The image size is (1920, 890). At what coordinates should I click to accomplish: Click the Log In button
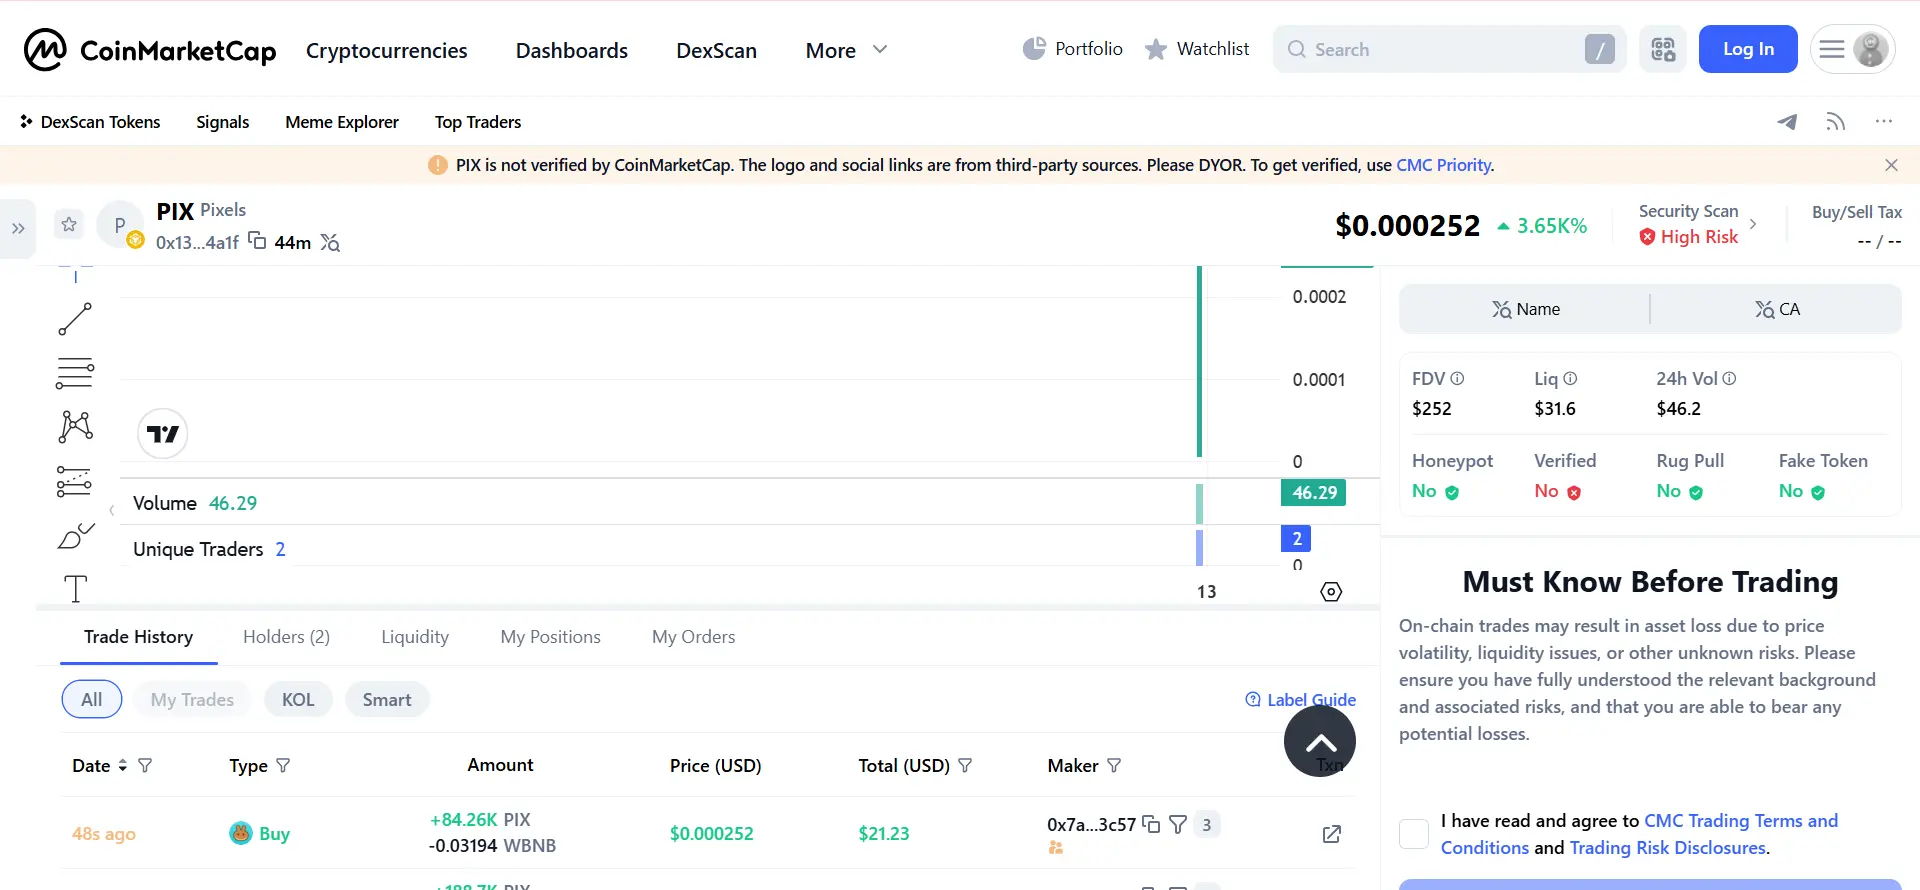coord(1748,49)
